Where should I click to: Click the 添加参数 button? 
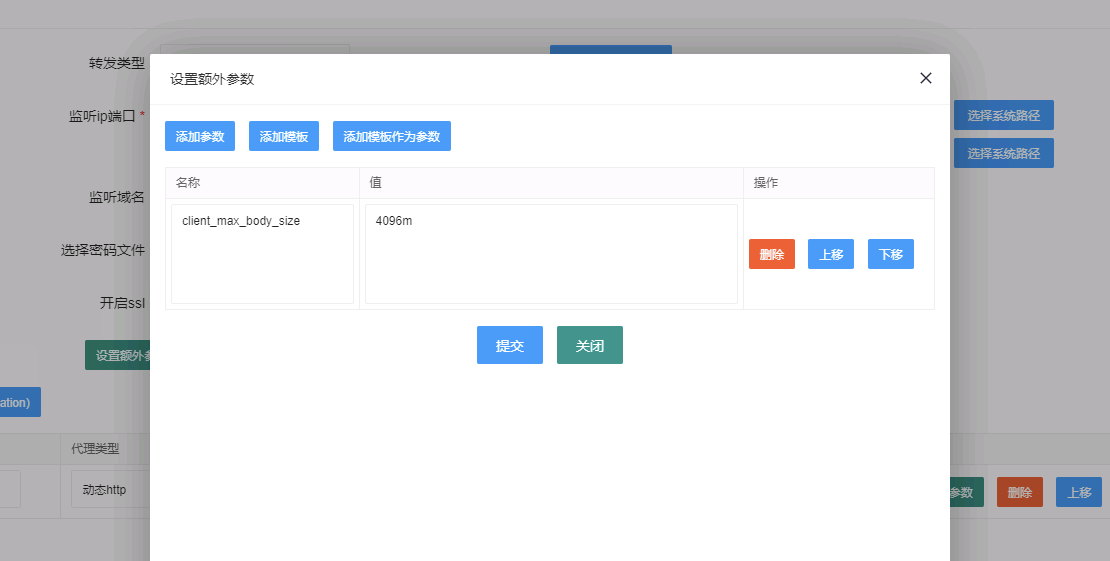200,136
